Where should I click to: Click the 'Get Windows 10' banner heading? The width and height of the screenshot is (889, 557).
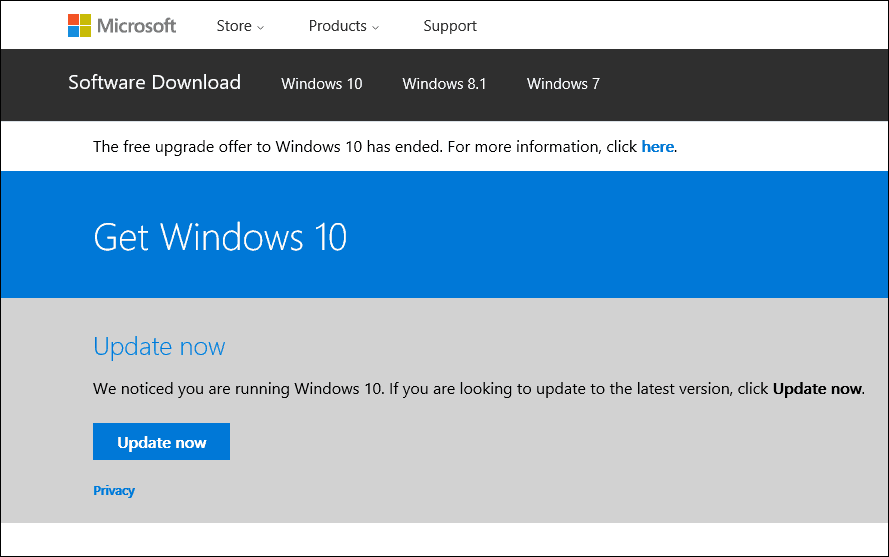coord(220,237)
